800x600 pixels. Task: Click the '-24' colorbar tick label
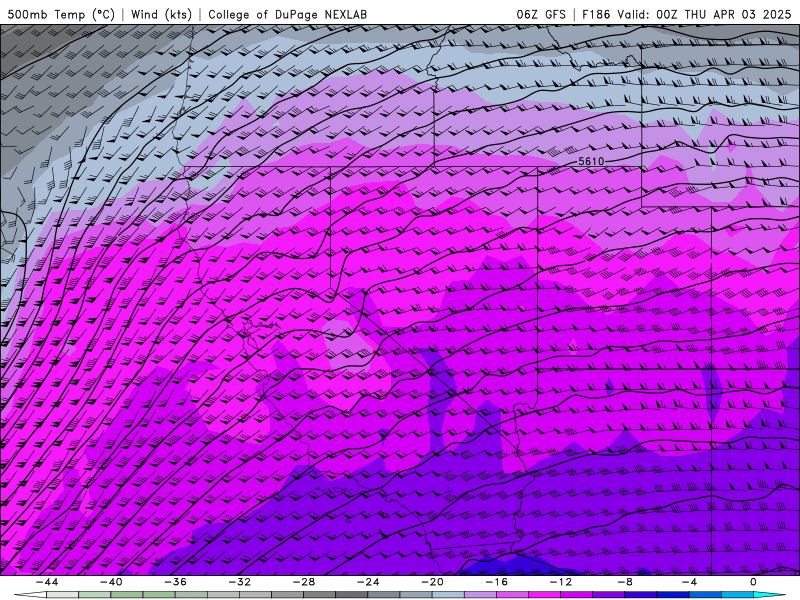point(368,582)
